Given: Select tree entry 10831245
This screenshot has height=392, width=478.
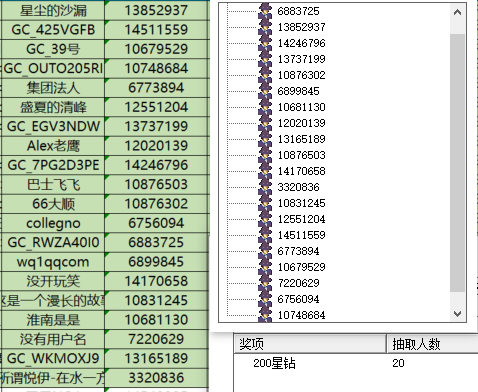Looking at the screenshot, I should coord(301,203).
